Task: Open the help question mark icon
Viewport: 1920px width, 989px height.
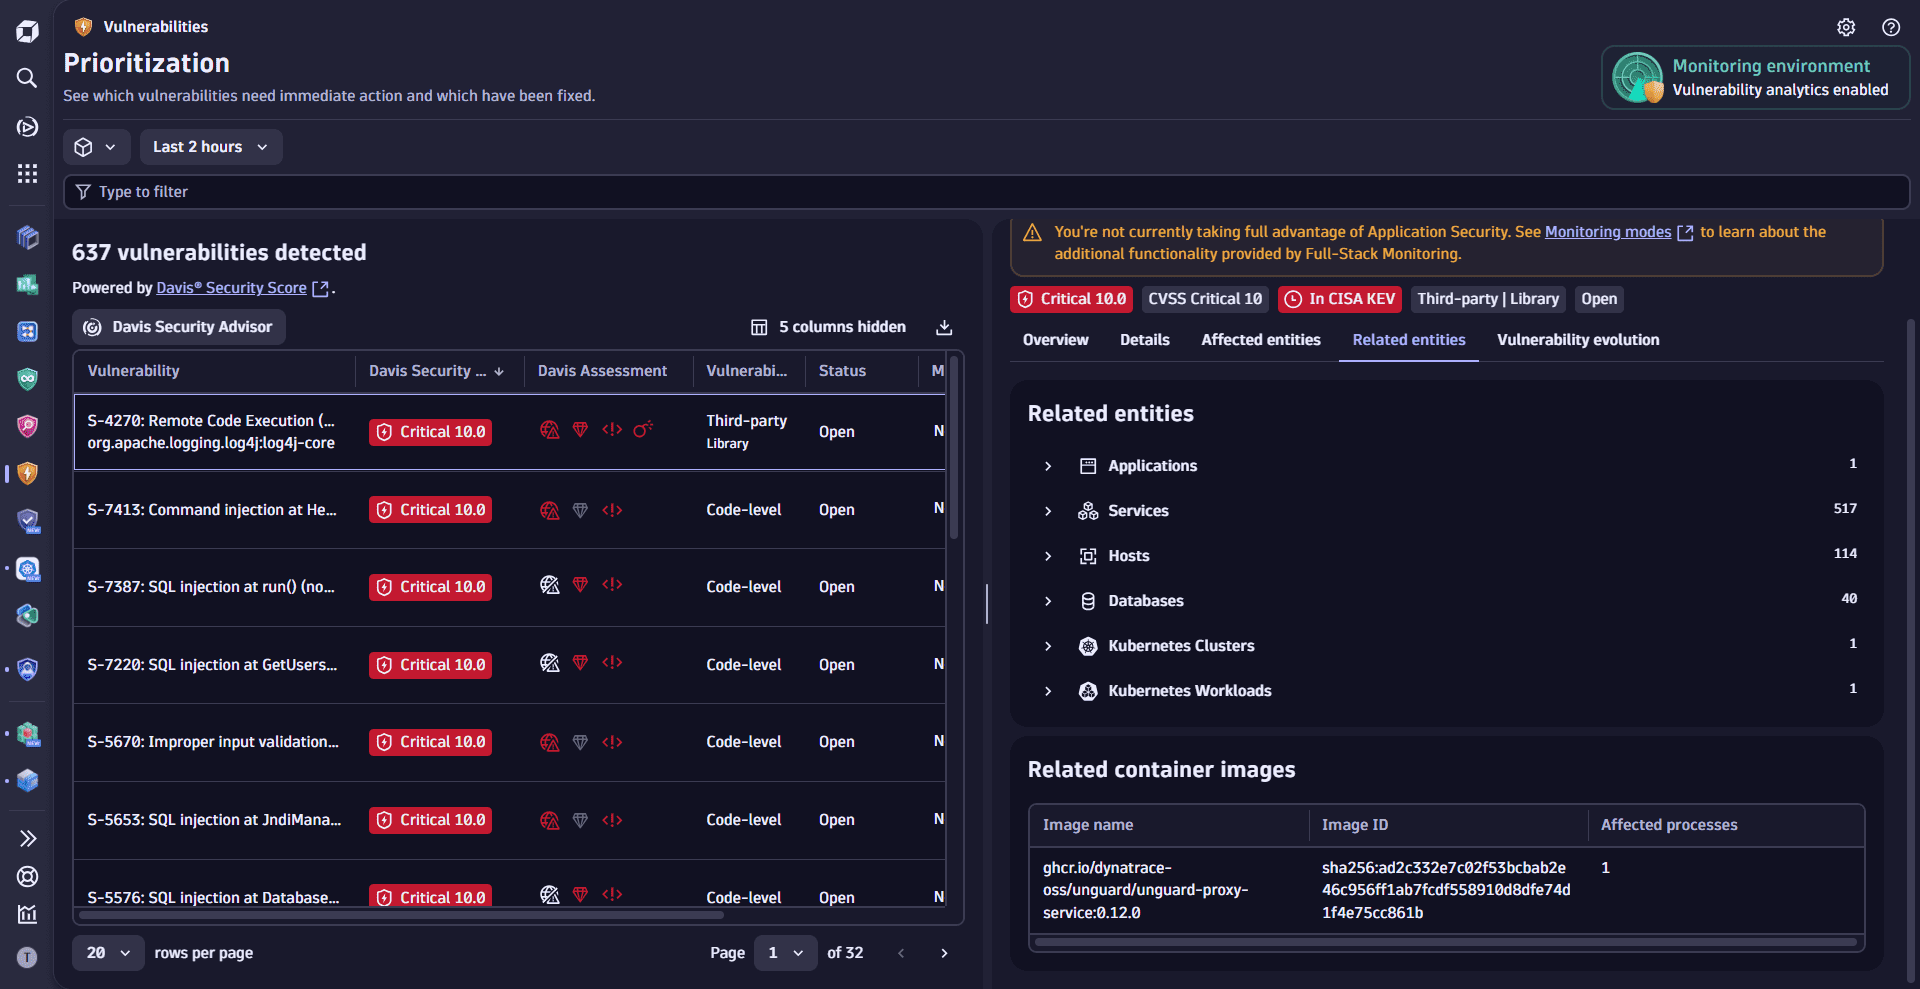Action: [x=1891, y=27]
